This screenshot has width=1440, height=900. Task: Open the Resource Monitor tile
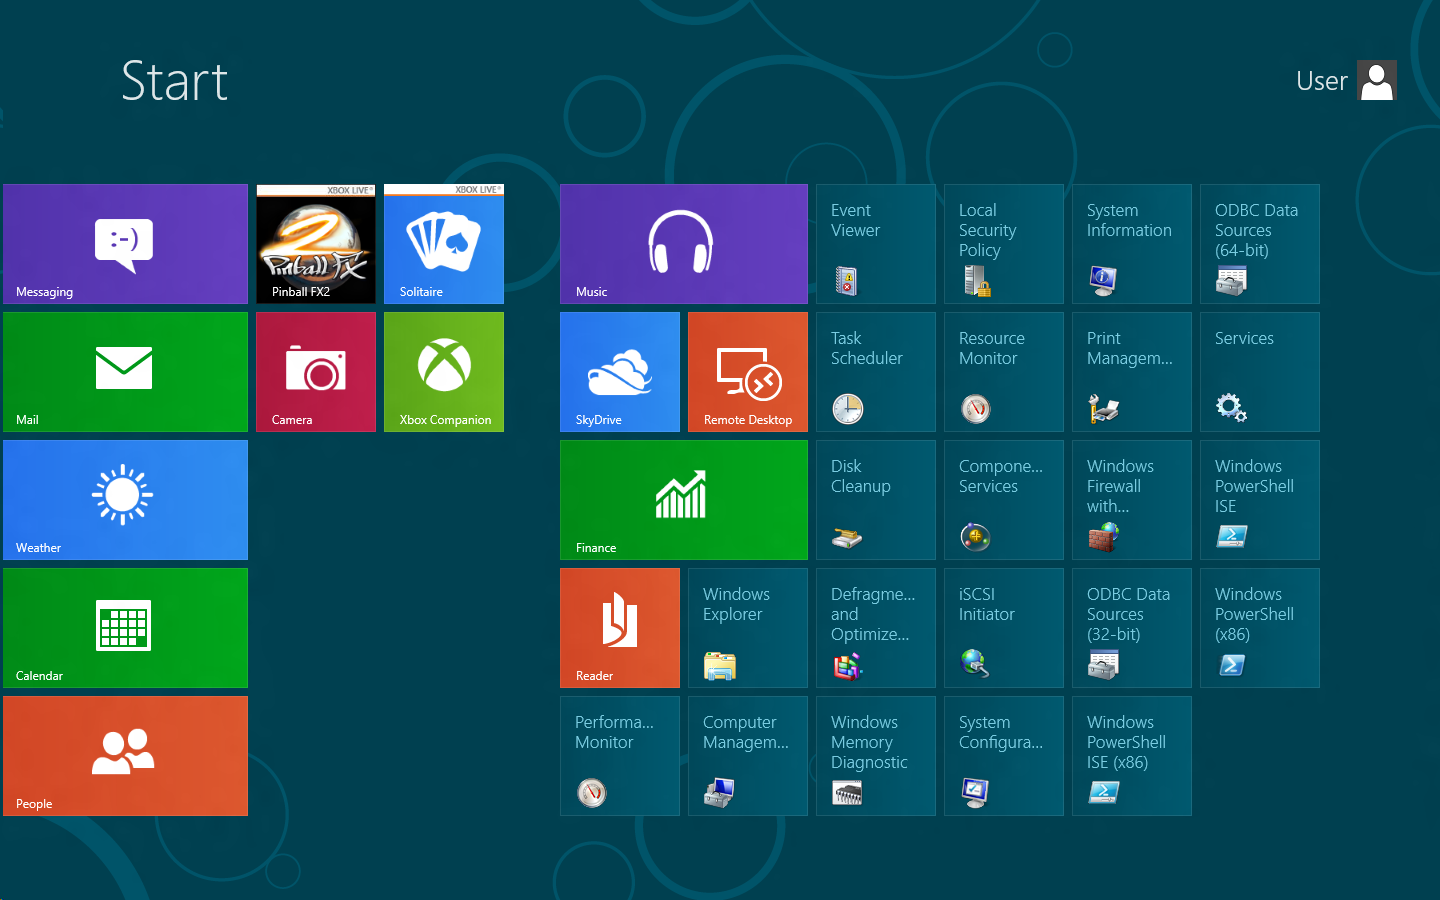[x=1004, y=372]
